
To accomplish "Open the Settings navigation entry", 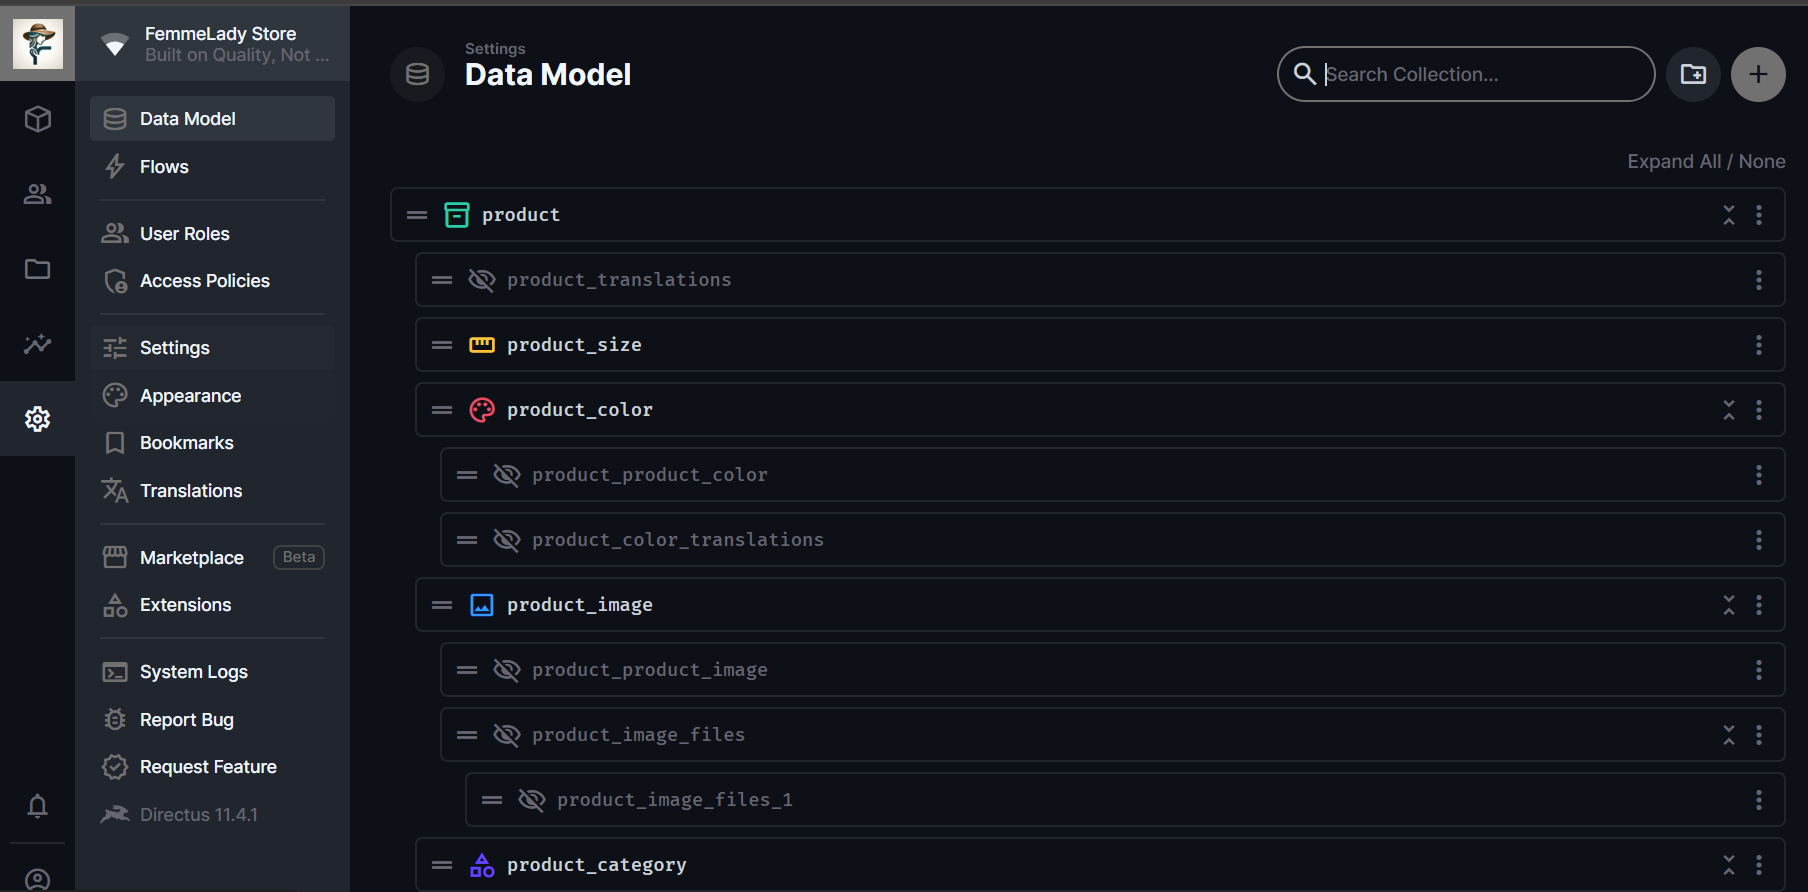I will pos(212,348).
